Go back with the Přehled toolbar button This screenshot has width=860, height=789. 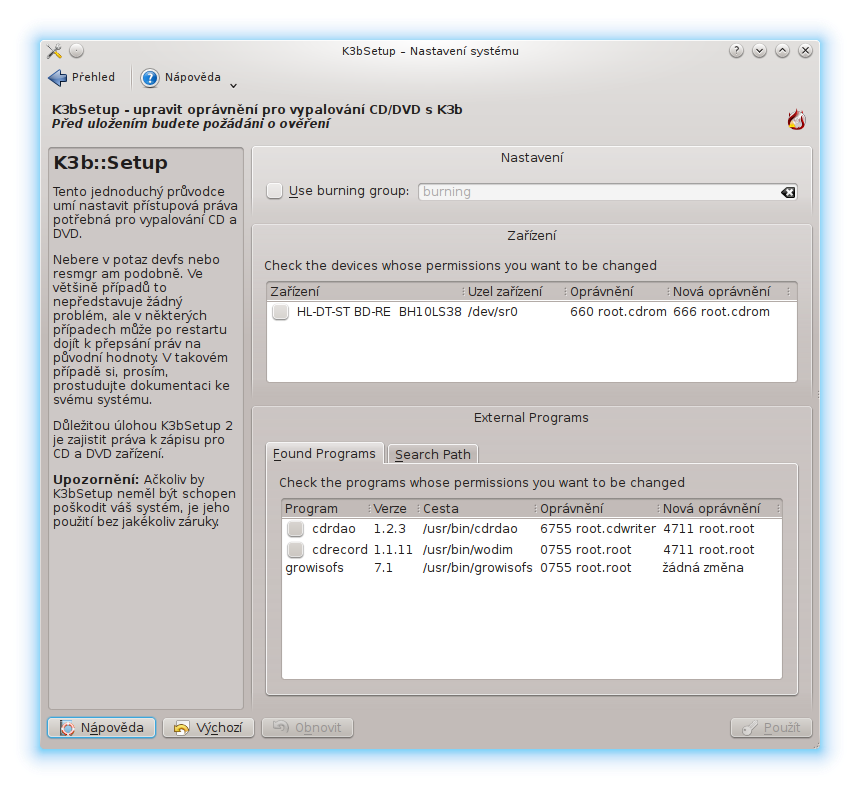tap(82, 77)
